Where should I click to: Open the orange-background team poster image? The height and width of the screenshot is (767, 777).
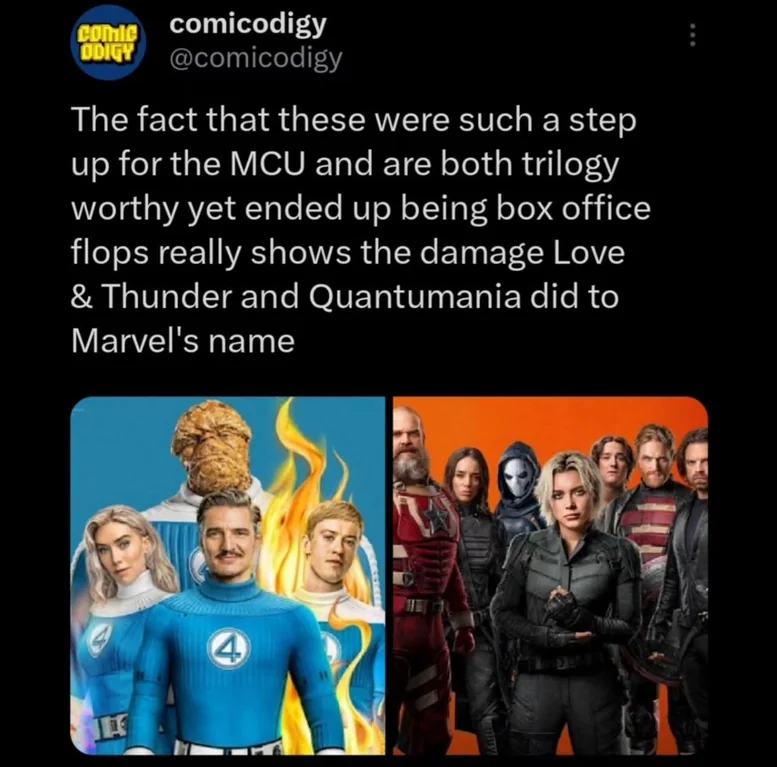point(551,576)
